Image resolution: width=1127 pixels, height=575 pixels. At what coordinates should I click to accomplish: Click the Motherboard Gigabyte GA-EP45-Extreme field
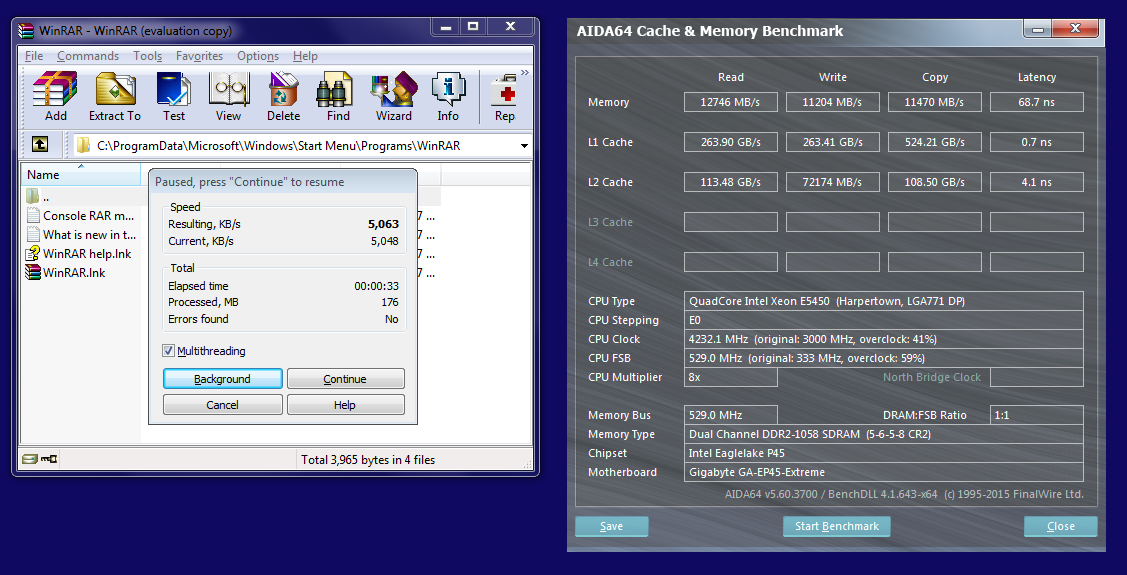click(x=883, y=472)
